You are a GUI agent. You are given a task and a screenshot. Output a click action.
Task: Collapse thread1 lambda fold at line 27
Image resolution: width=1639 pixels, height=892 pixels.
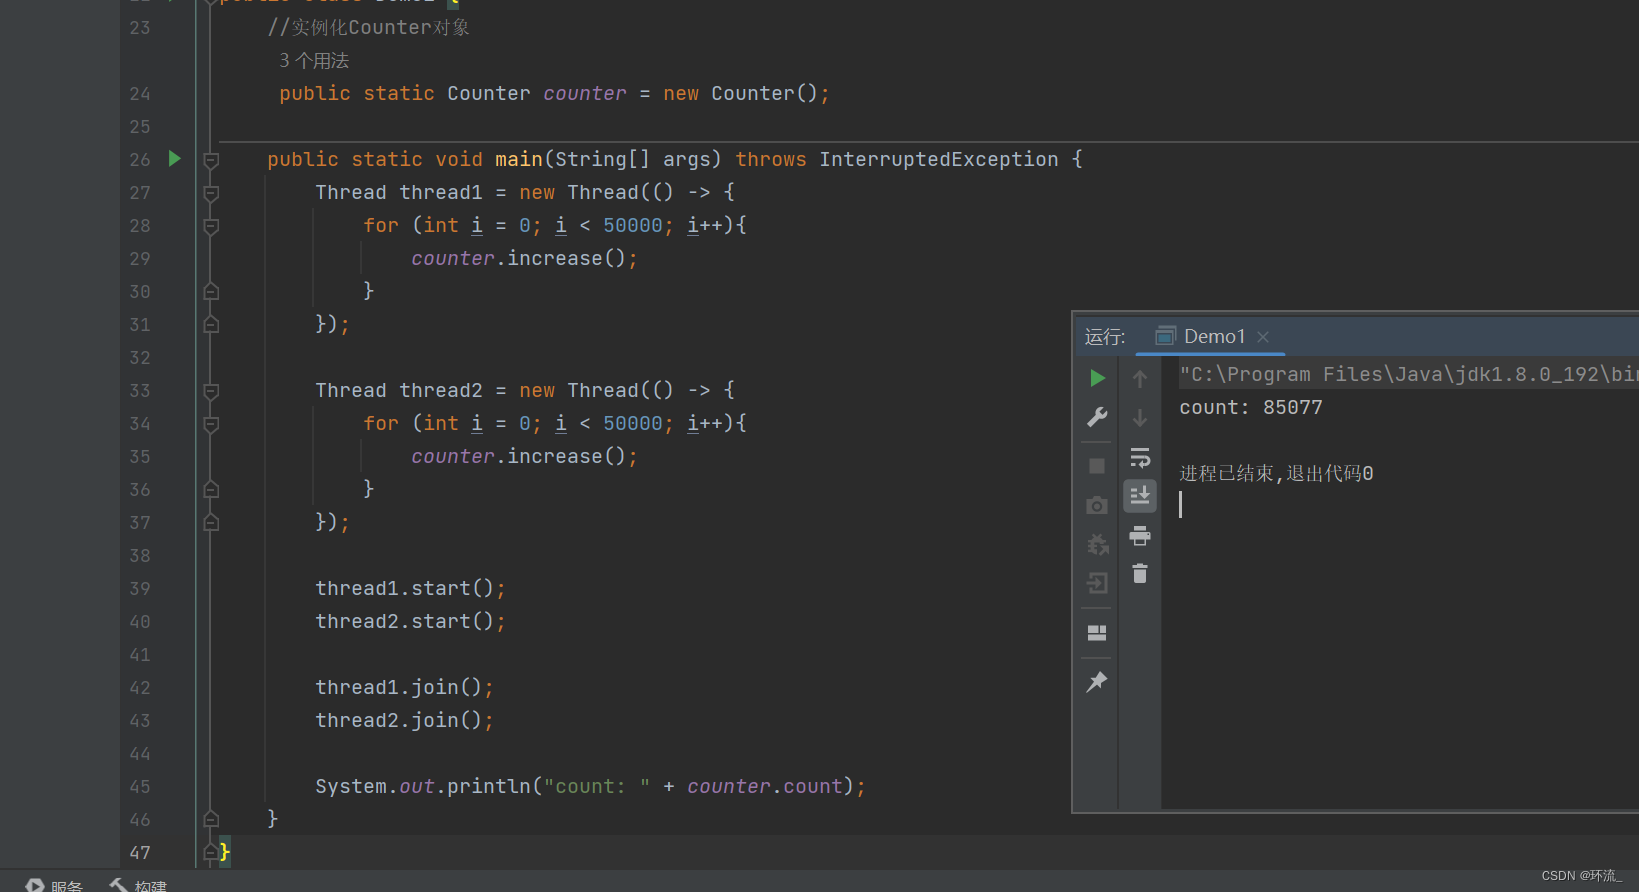[211, 193]
